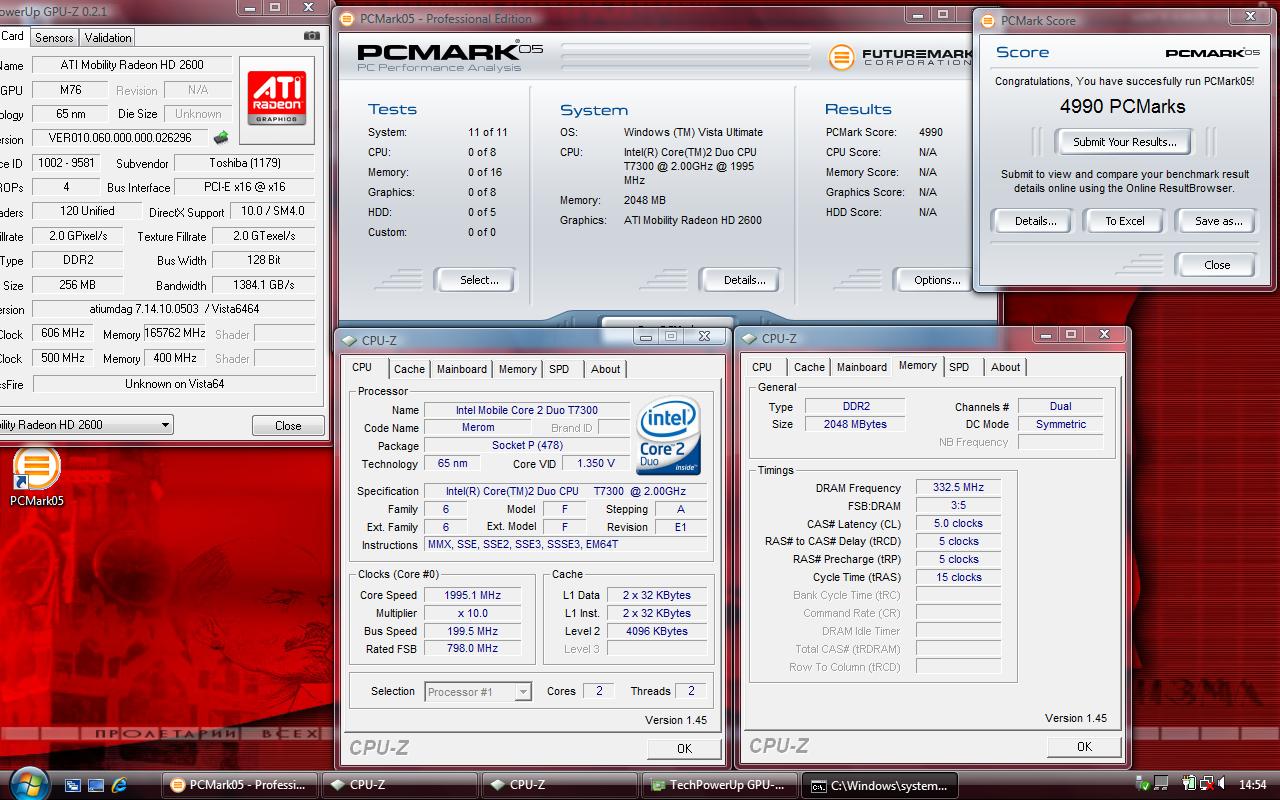This screenshot has height=800, width=1280.
Task: Click the CPU-Z Name field Intel Mobile Core 2 Duo T7300
Action: click(x=527, y=410)
